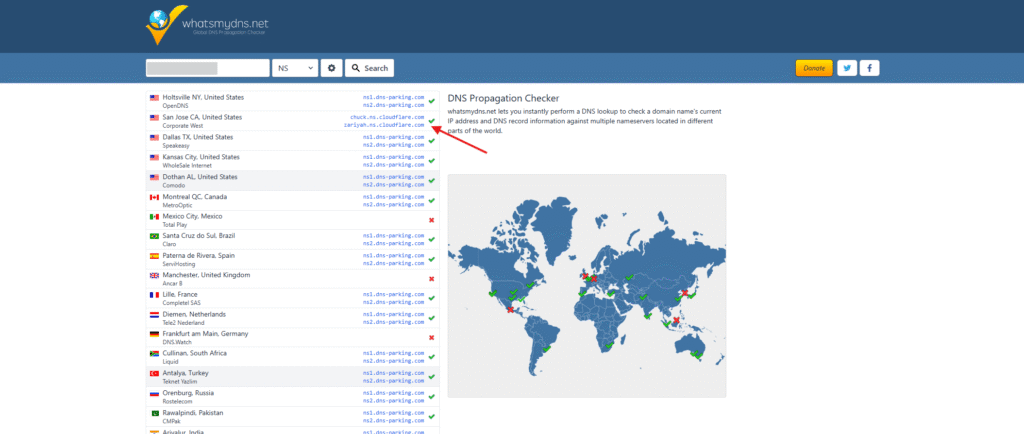Click the Corporate West provider label
The width and height of the screenshot is (1024, 434).
pos(182,125)
